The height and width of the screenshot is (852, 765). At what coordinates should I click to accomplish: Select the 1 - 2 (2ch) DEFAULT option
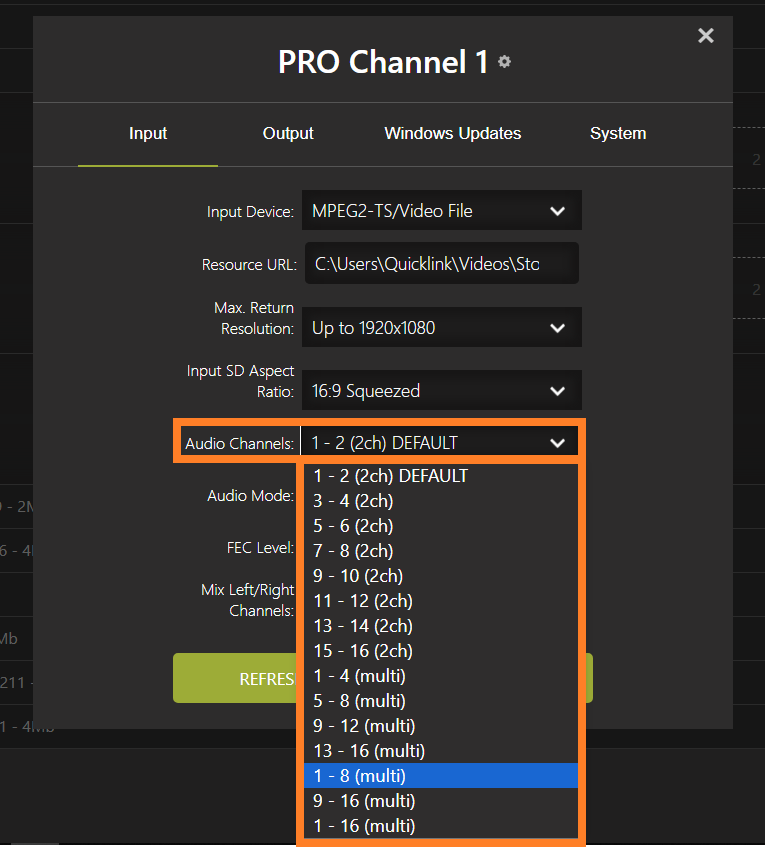coord(390,475)
